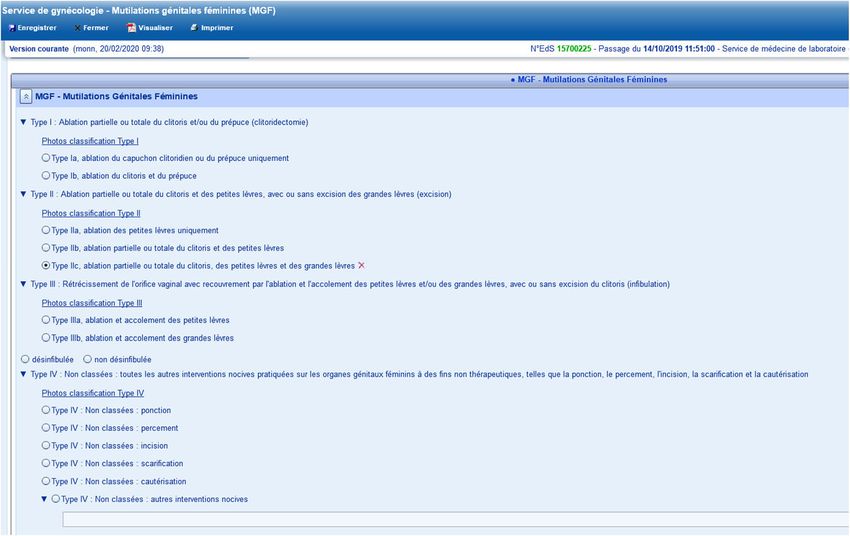850x536 pixels.
Task: Select Type IIb radio button
Action: point(46,248)
